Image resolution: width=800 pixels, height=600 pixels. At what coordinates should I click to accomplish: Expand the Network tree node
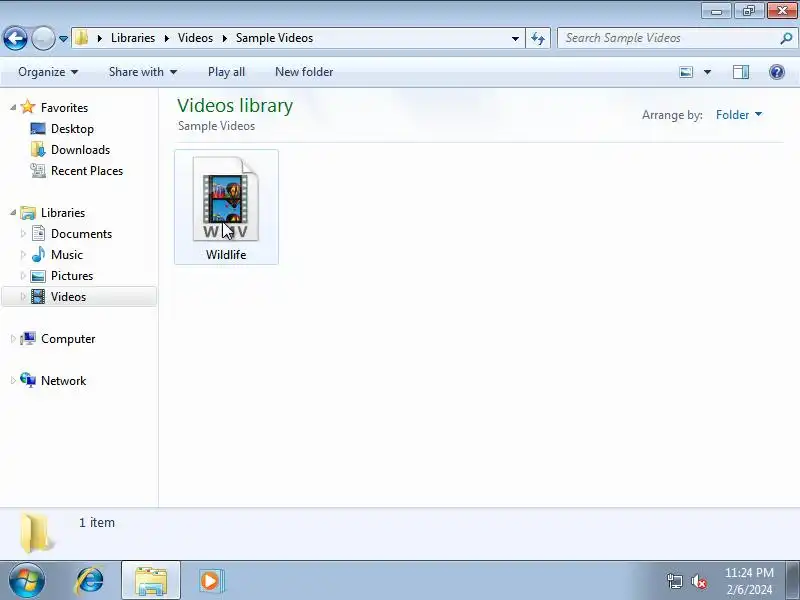13,381
